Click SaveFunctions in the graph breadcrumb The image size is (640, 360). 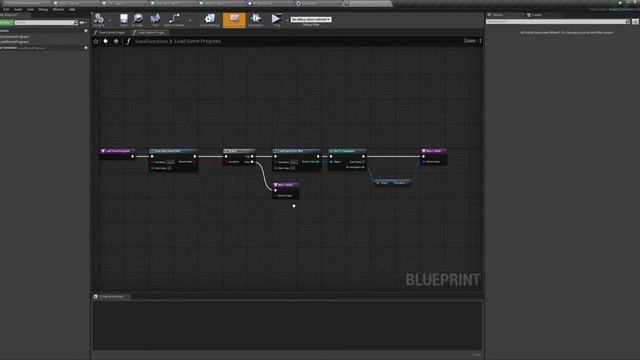click(151, 41)
